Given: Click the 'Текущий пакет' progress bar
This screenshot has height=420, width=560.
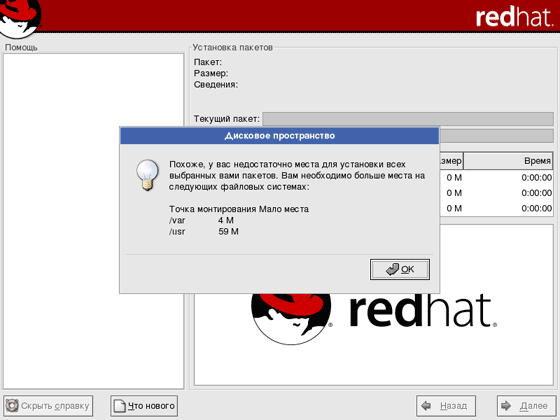Looking at the screenshot, I should (x=408, y=119).
